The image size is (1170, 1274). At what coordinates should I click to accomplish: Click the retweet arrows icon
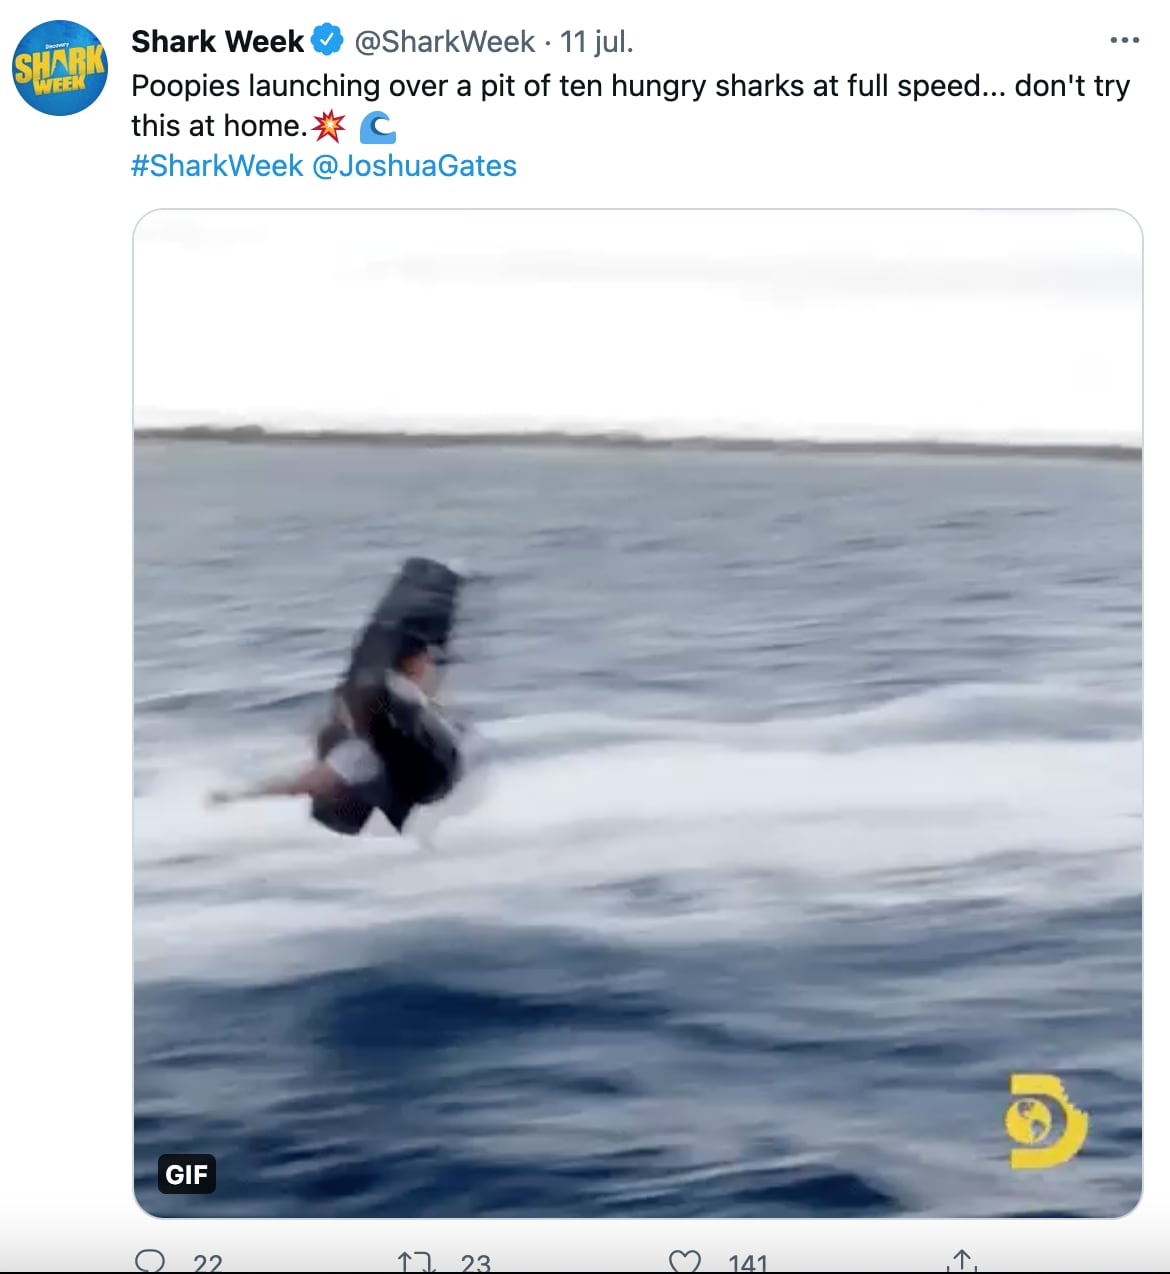(x=416, y=1262)
